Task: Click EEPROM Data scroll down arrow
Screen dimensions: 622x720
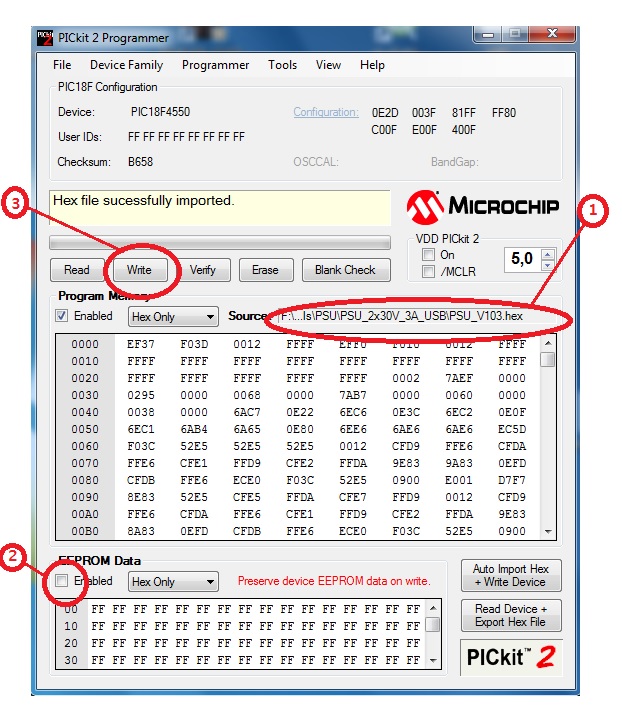Action: tap(433, 661)
